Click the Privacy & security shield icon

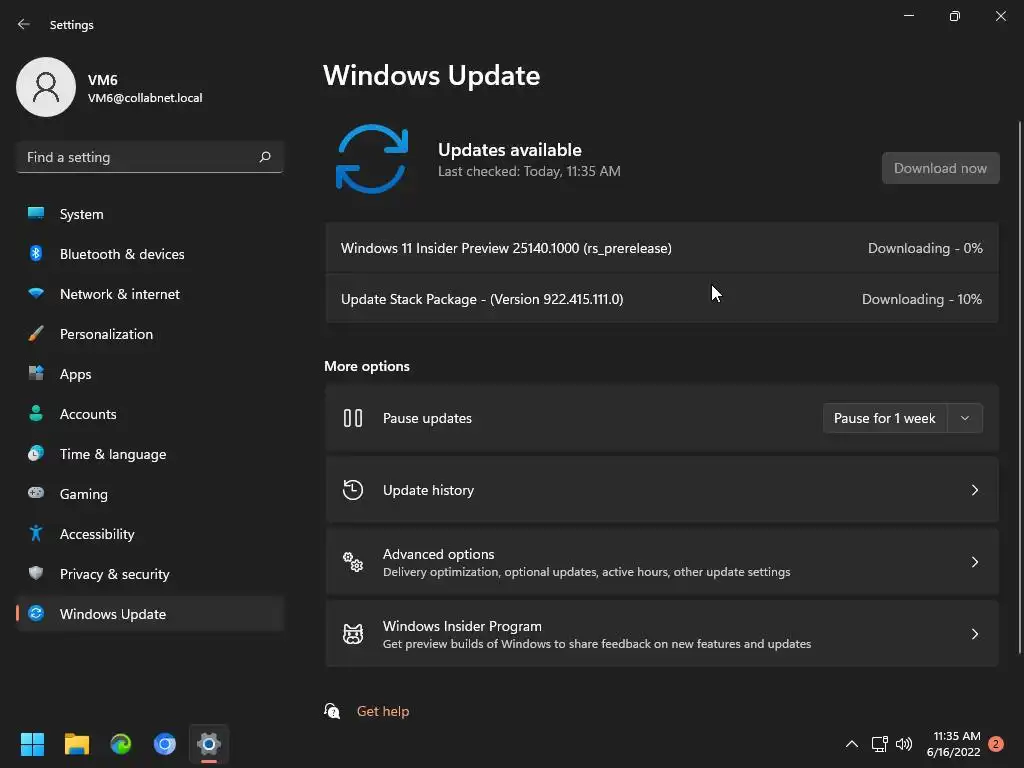(x=36, y=573)
